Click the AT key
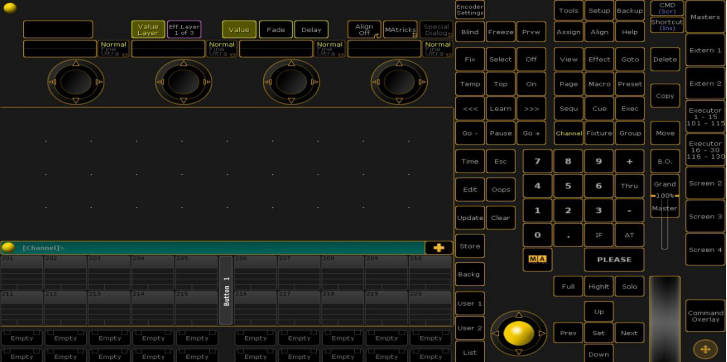727x362 pixels. click(x=630, y=235)
